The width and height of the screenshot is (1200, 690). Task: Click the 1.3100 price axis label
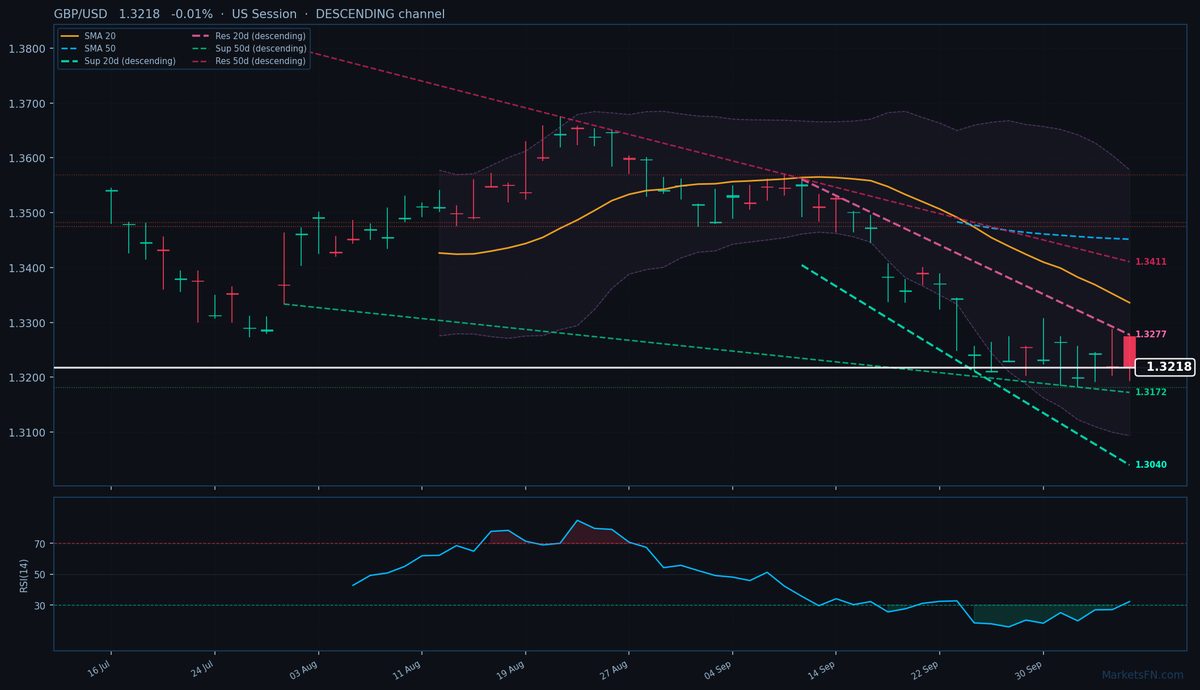coord(26,433)
